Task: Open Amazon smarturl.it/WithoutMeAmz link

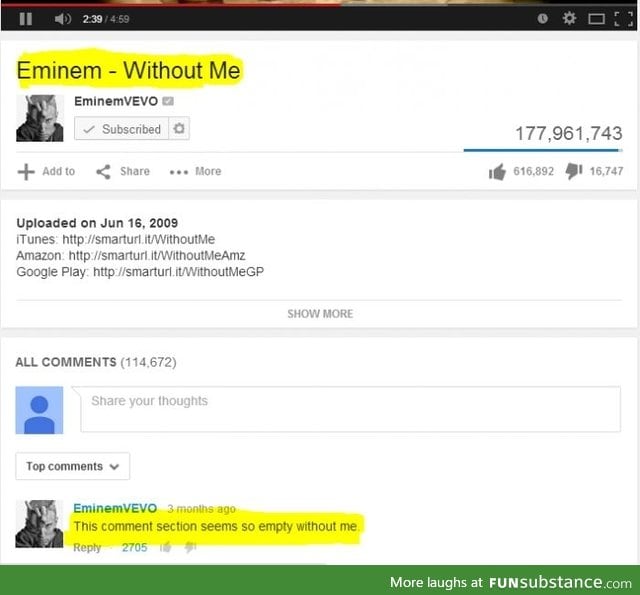Action: coord(157,256)
